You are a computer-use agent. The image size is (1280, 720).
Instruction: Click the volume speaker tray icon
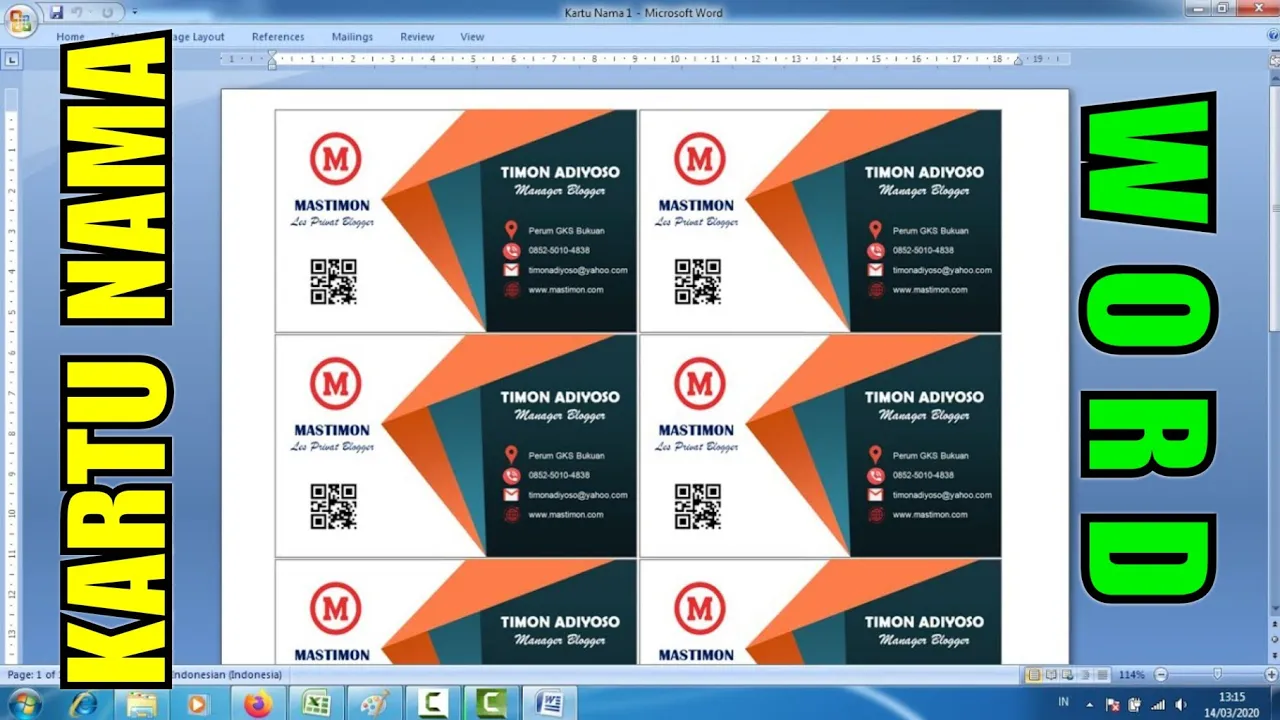coord(1181,704)
